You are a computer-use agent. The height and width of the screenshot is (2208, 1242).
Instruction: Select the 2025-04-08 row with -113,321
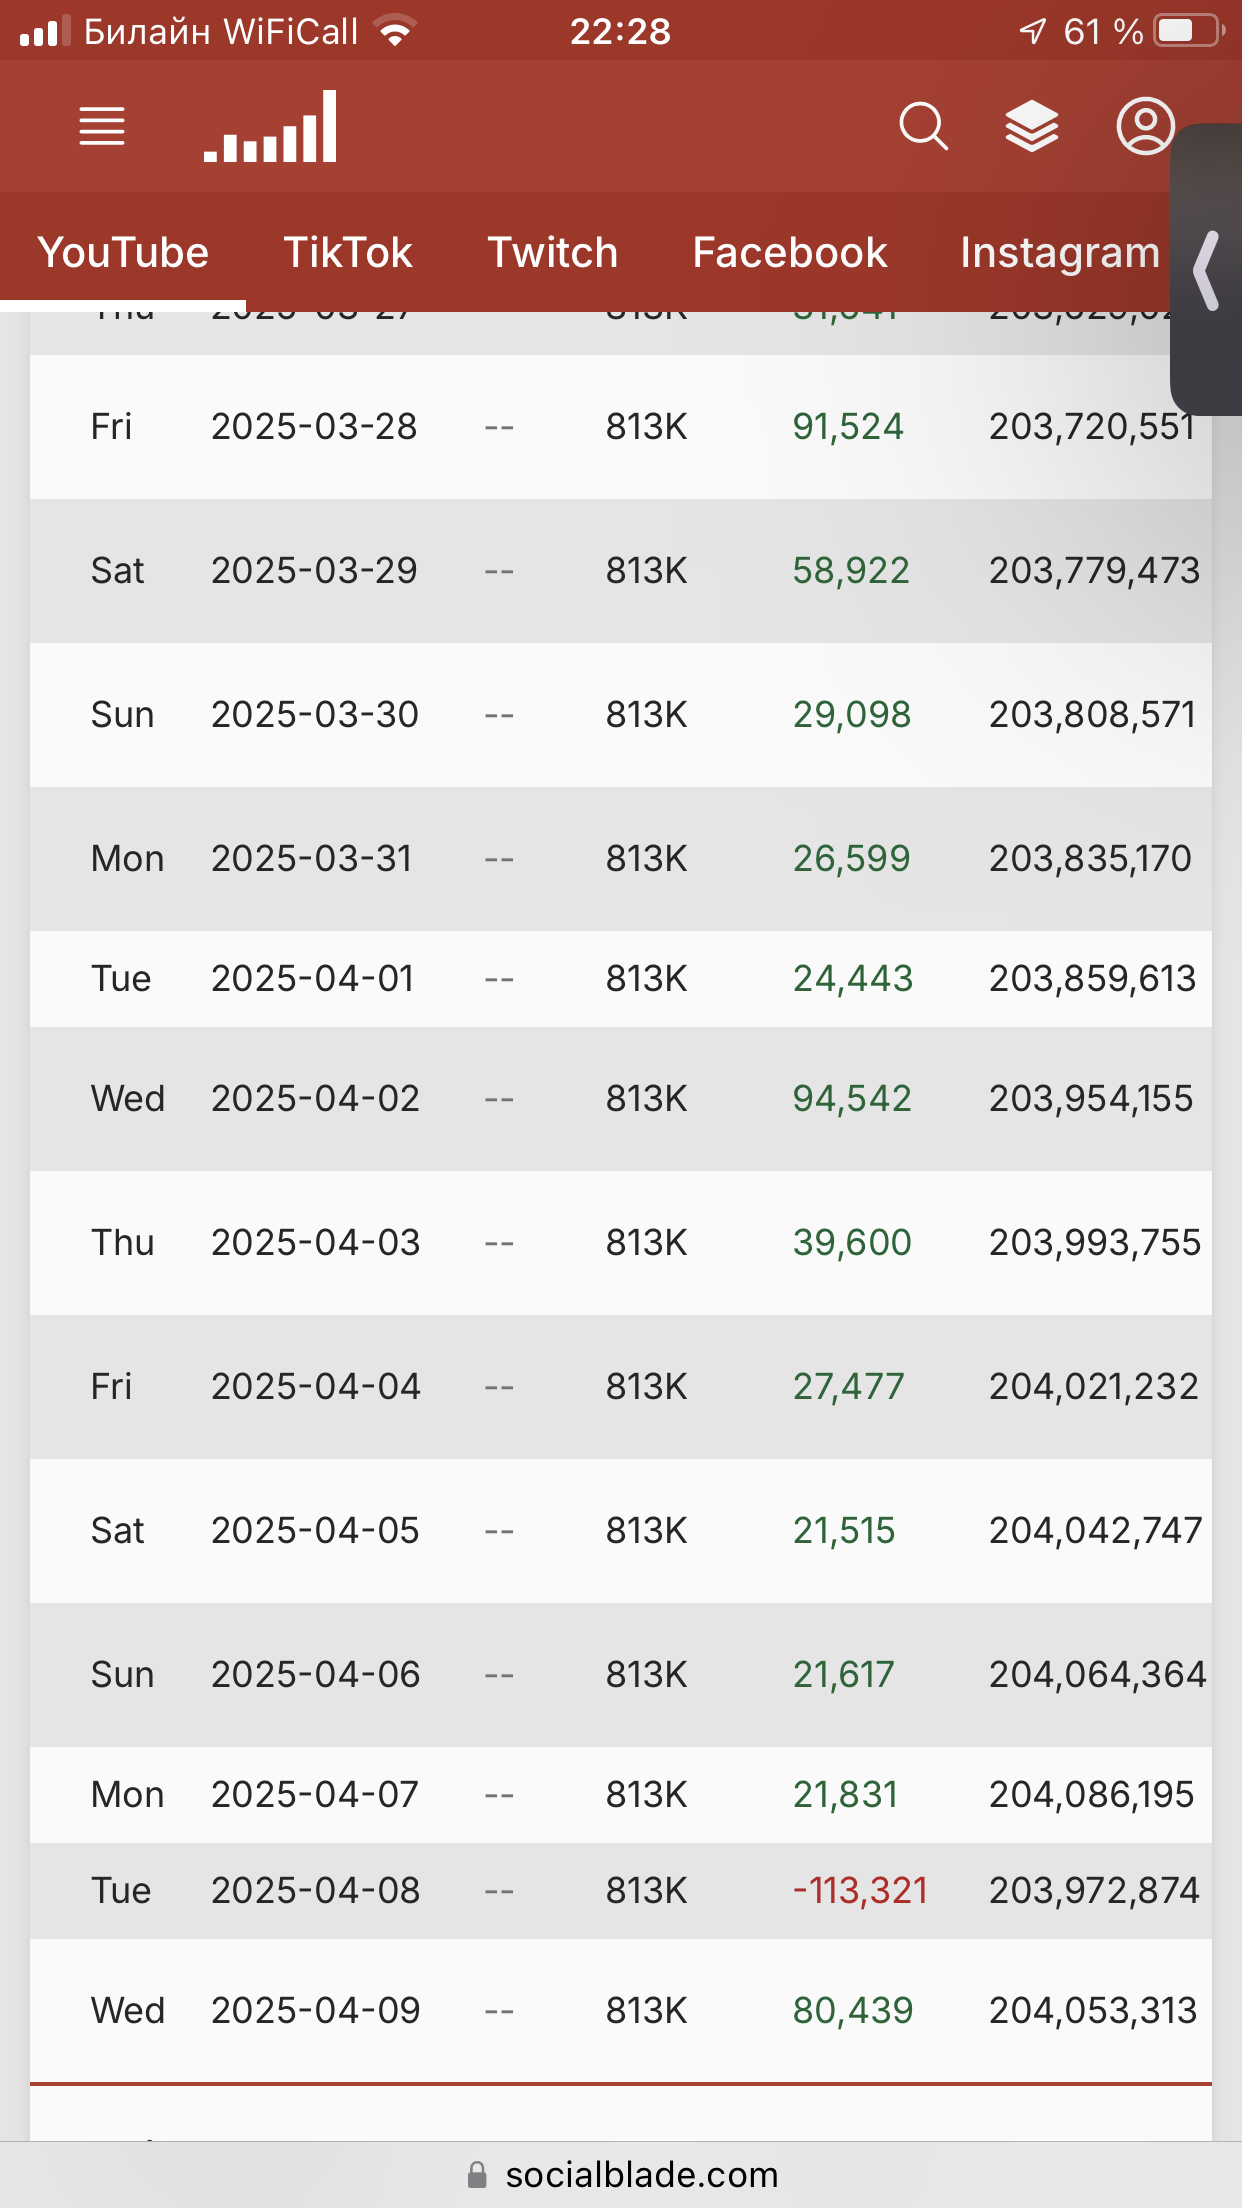pyautogui.click(x=620, y=1891)
